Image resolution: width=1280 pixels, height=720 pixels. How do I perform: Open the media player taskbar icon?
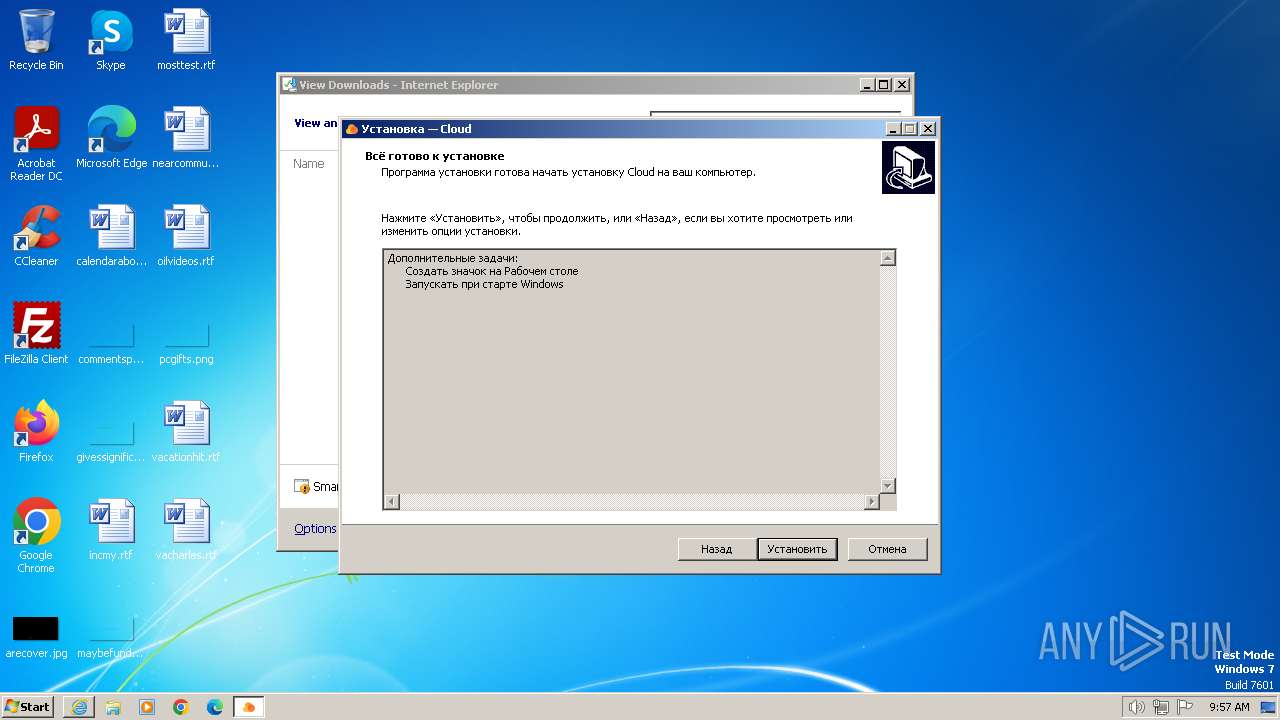[x=147, y=706]
